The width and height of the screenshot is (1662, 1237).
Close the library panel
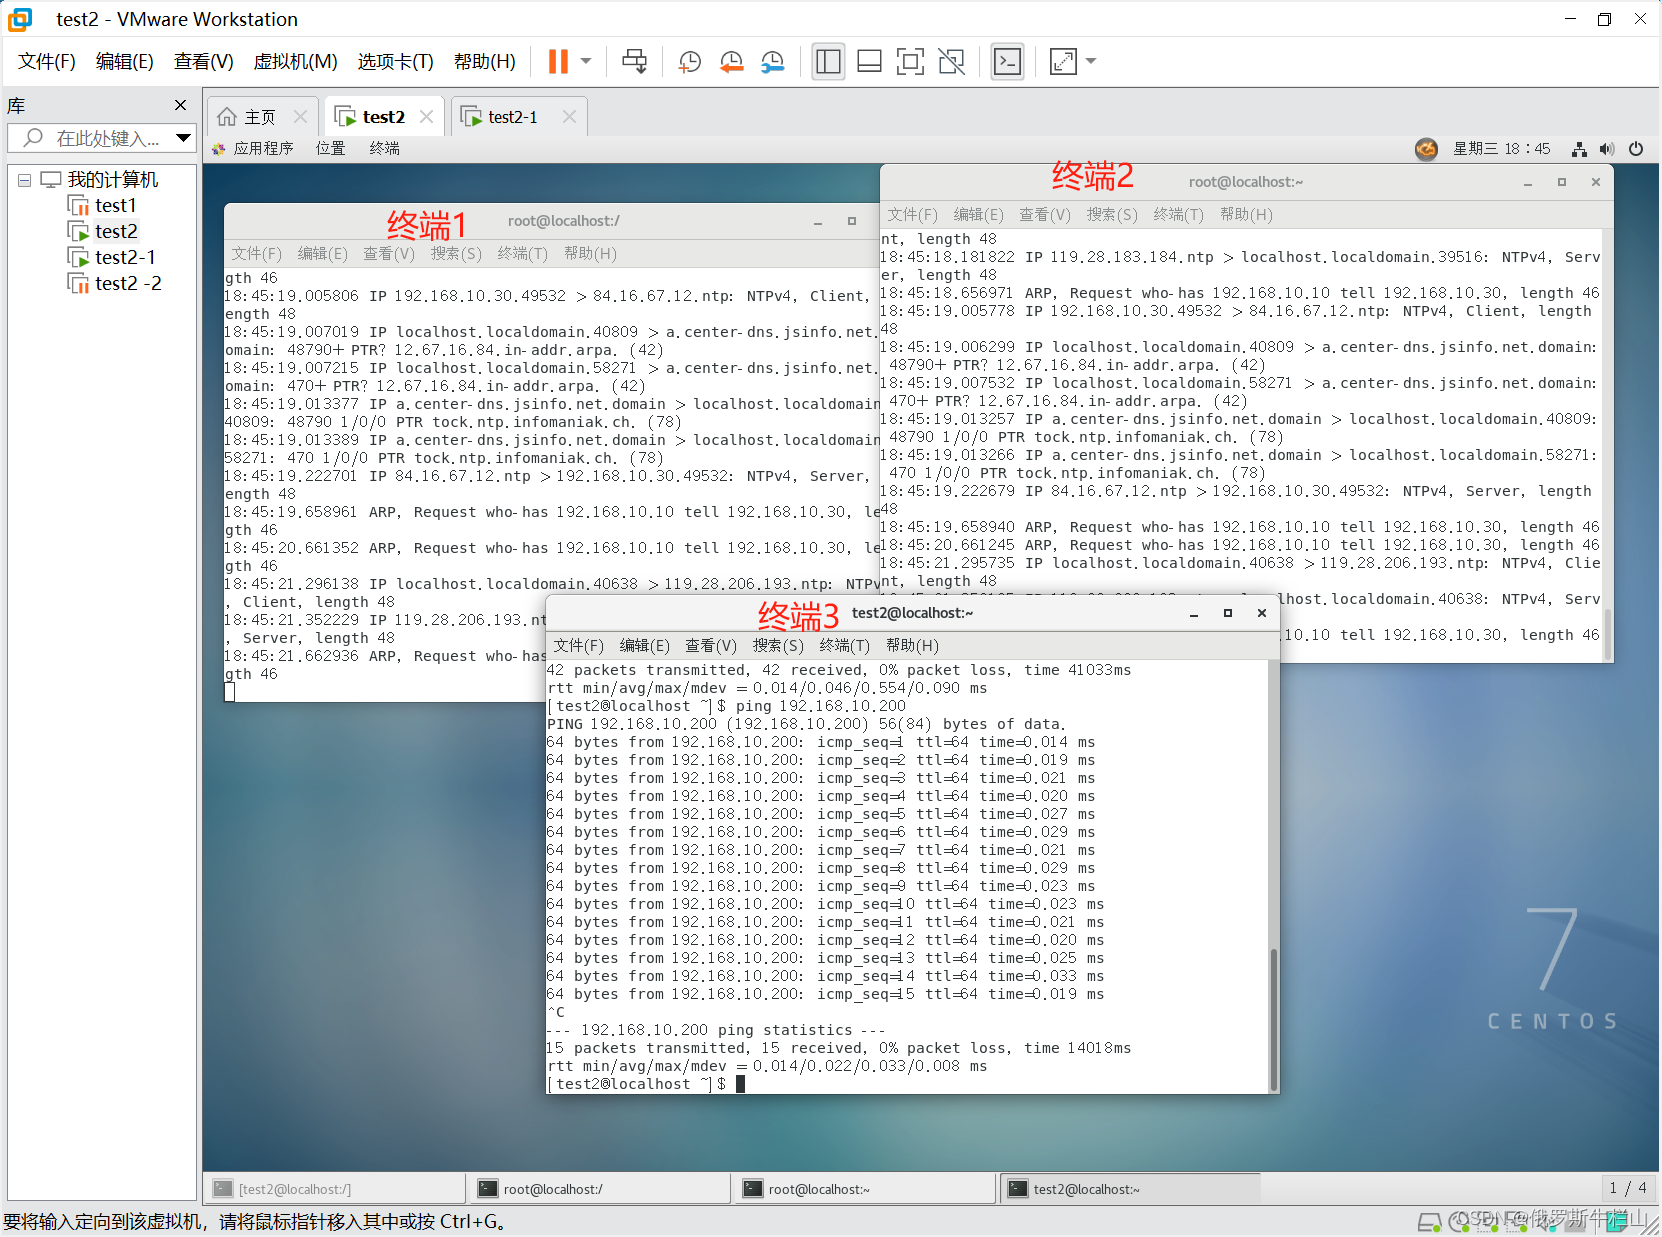pos(180,105)
